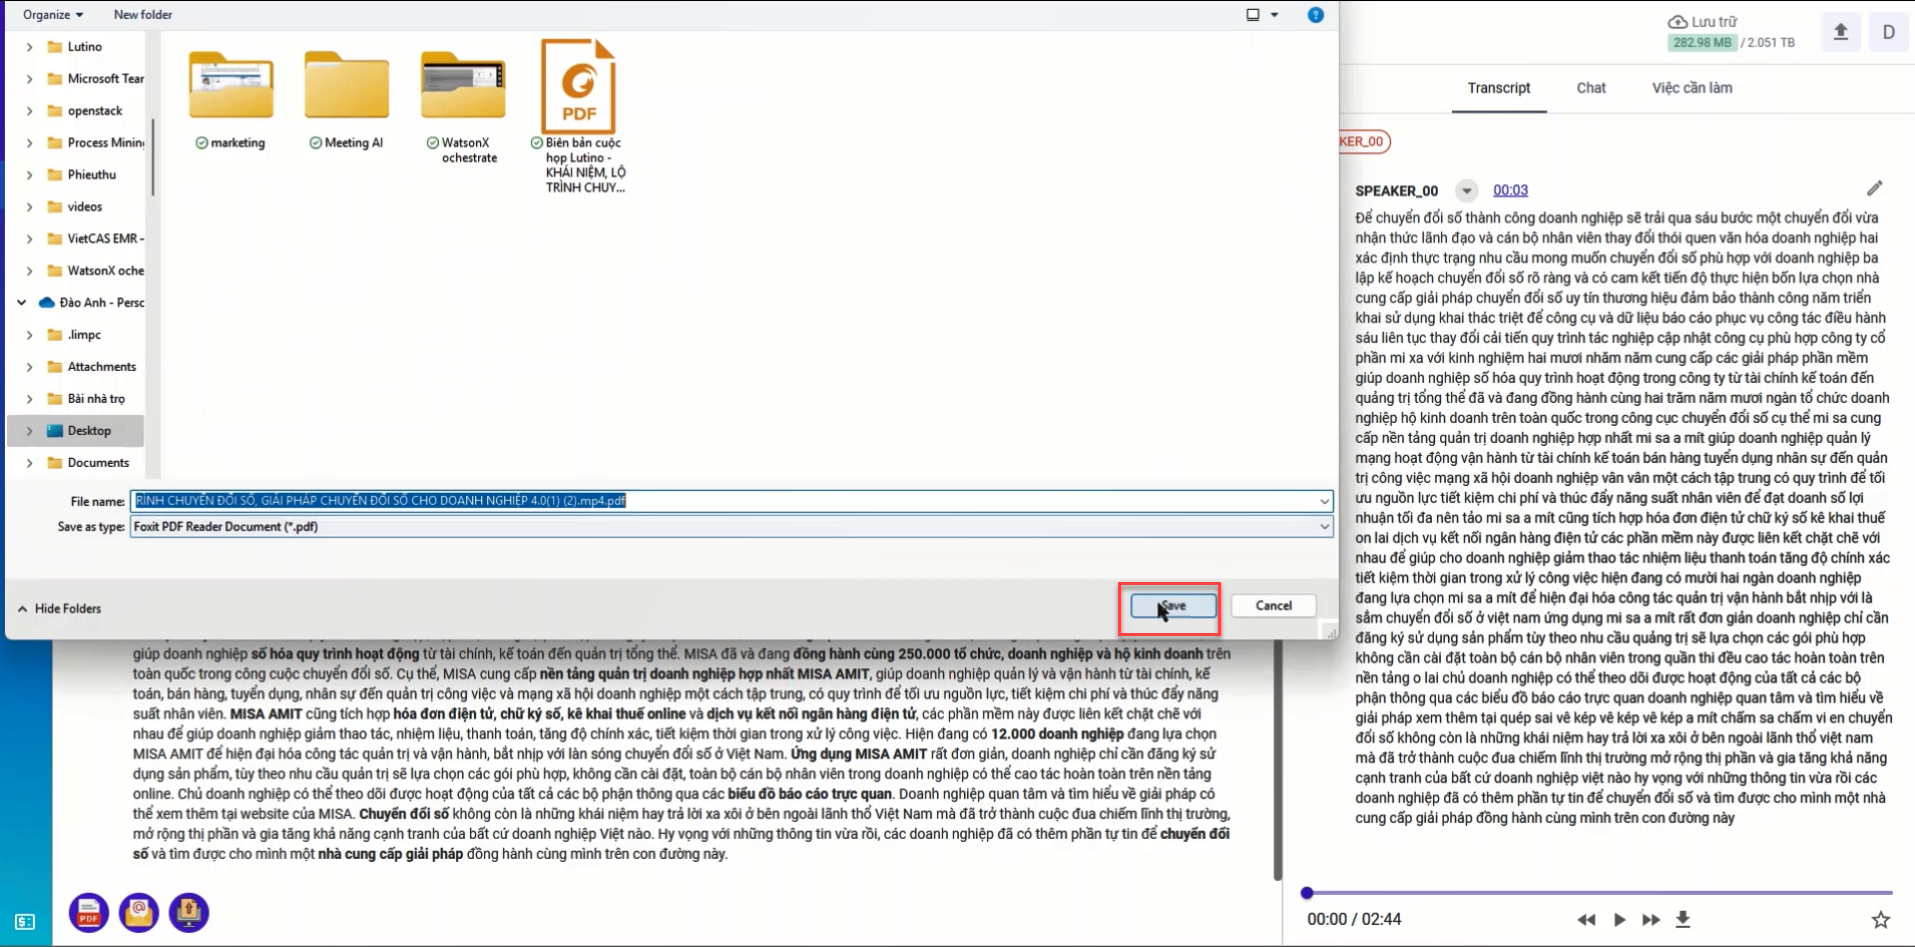Switch to the Chat tab
Screen dimensions: 1915x947
coord(1591,88)
